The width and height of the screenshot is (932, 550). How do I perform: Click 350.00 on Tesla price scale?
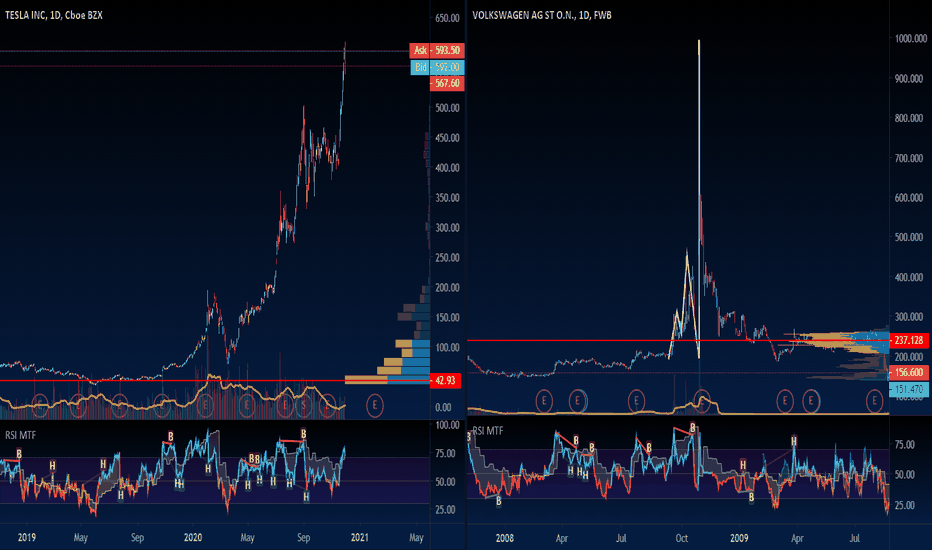448,198
